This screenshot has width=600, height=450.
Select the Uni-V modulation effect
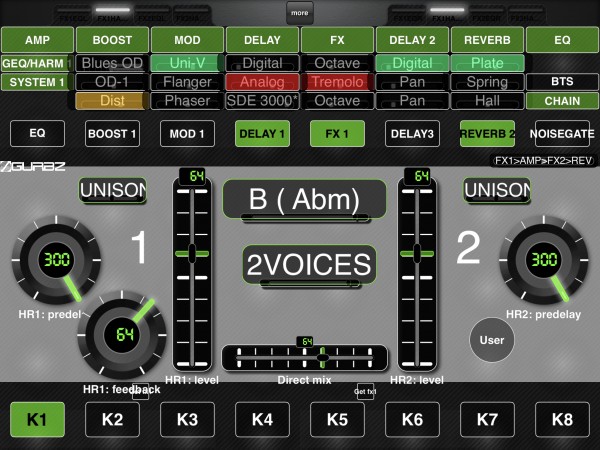[187, 63]
